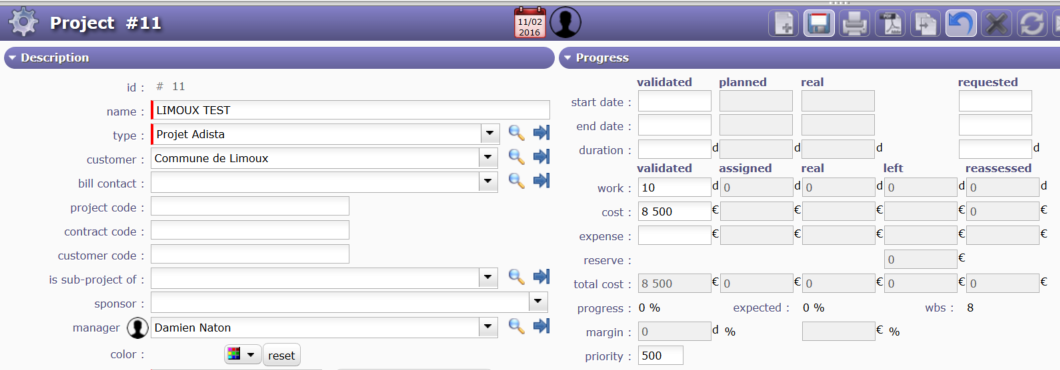Open the color picker palette
The image size is (1060, 370).
(242, 354)
